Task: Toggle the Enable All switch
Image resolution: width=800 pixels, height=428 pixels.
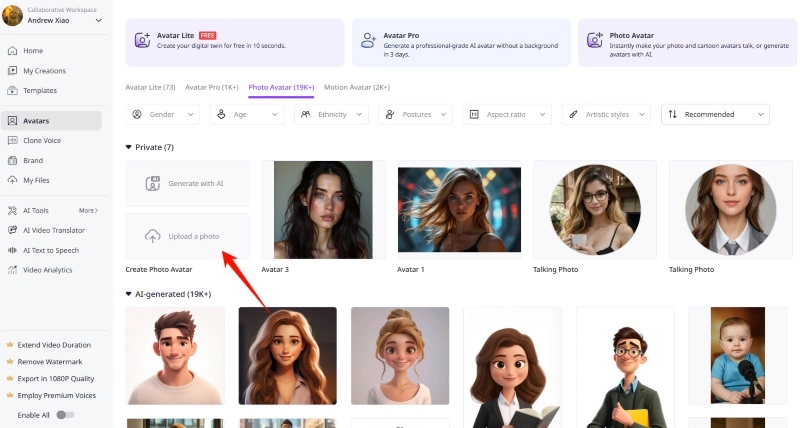Action: 64,414
